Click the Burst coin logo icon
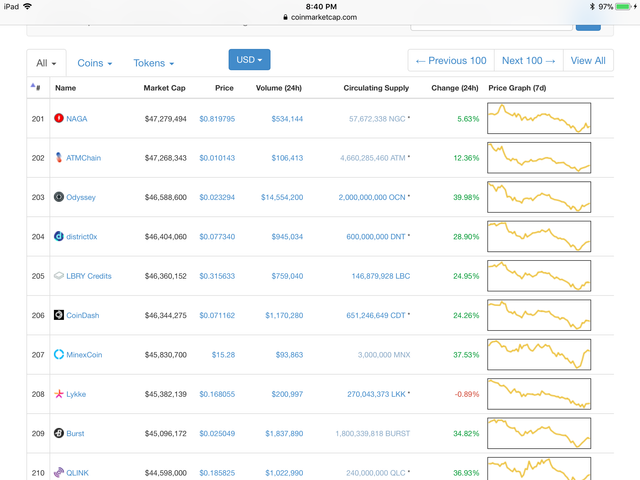Image resolution: width=640 pixels, height=480 pixels. [59, 433]
